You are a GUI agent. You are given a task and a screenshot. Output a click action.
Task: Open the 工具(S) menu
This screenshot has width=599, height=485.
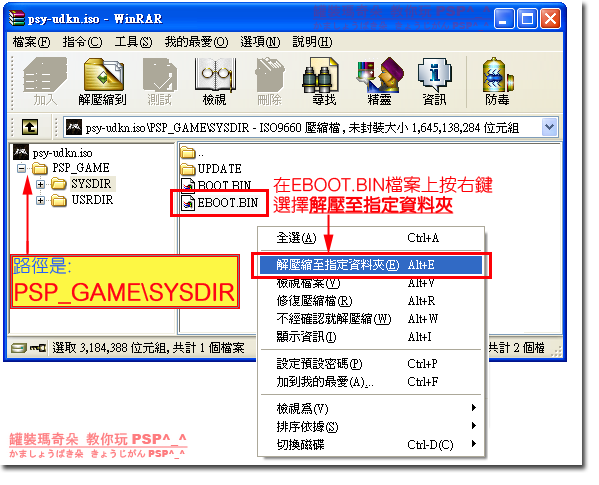[x=133, y=42]
